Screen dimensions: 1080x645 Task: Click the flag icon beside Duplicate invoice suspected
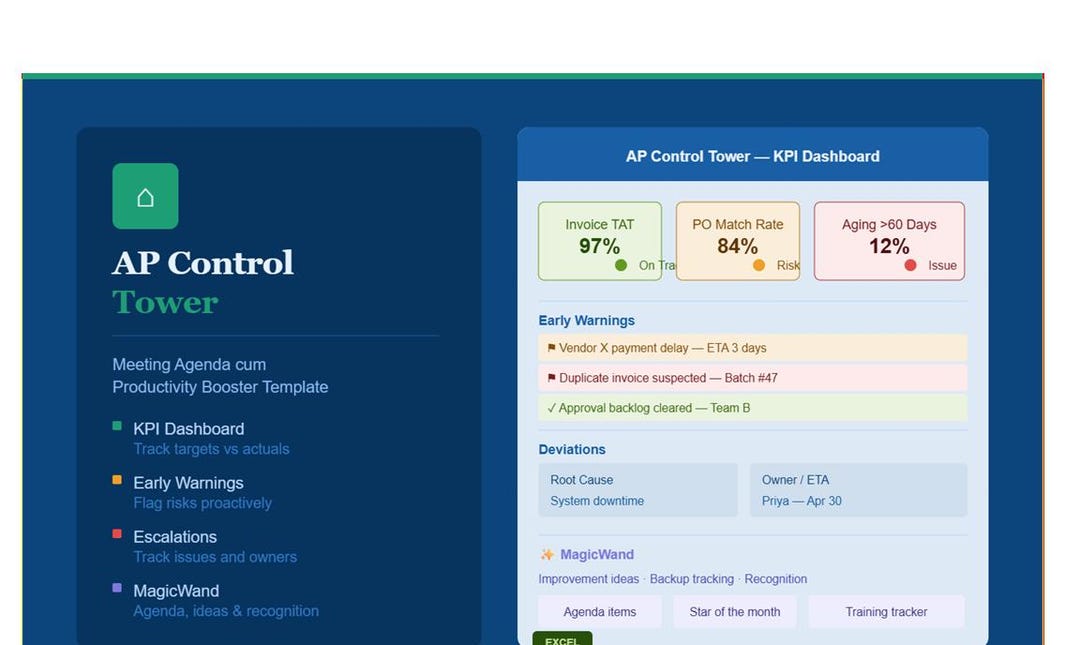tap(551, 378)
